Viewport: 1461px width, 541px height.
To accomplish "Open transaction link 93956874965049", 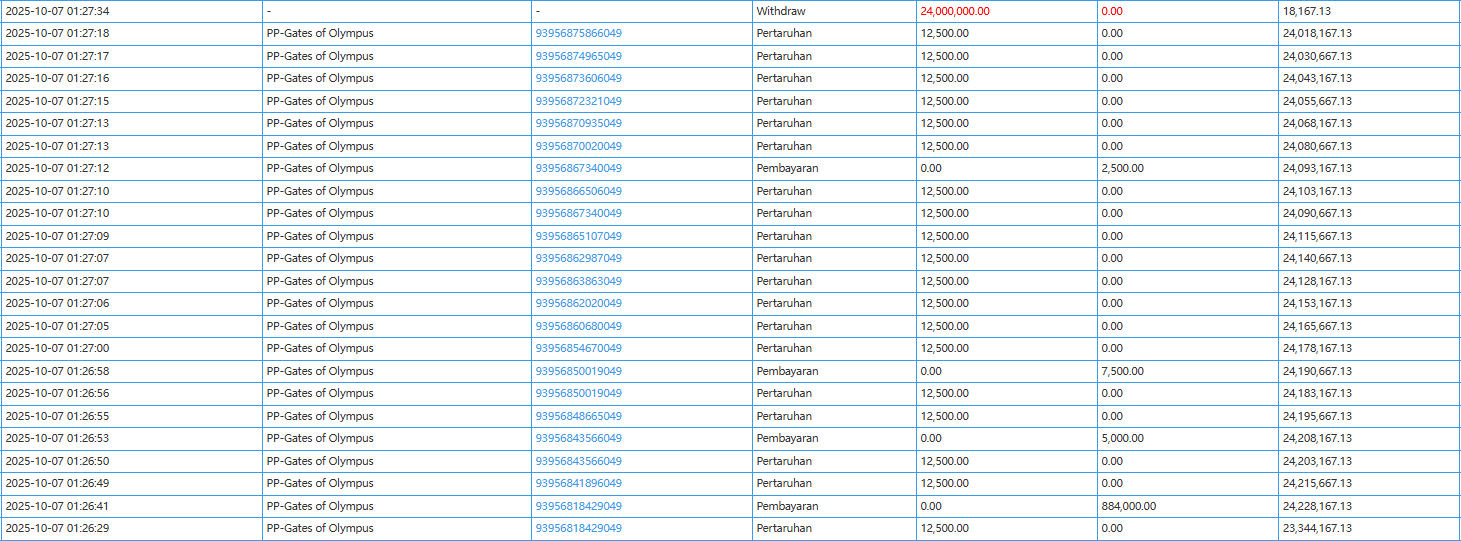I will 578,56.
